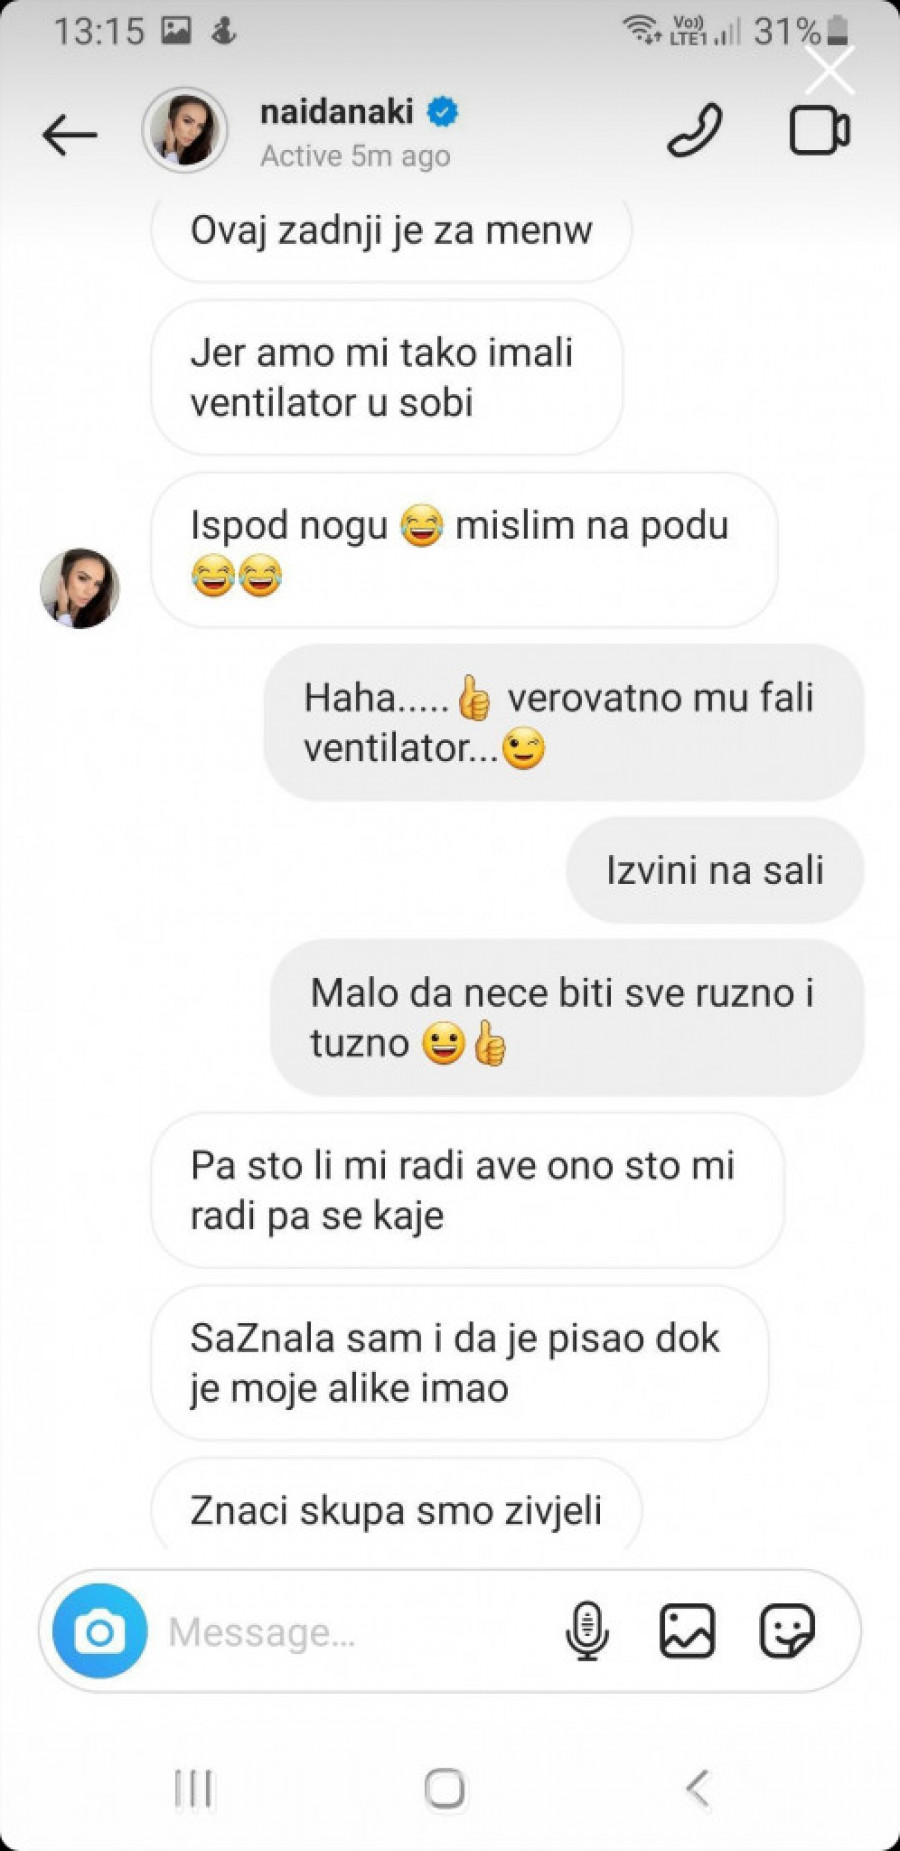Open the camera from the message bar
The image size is (900, 1851).
point(100,1632)
